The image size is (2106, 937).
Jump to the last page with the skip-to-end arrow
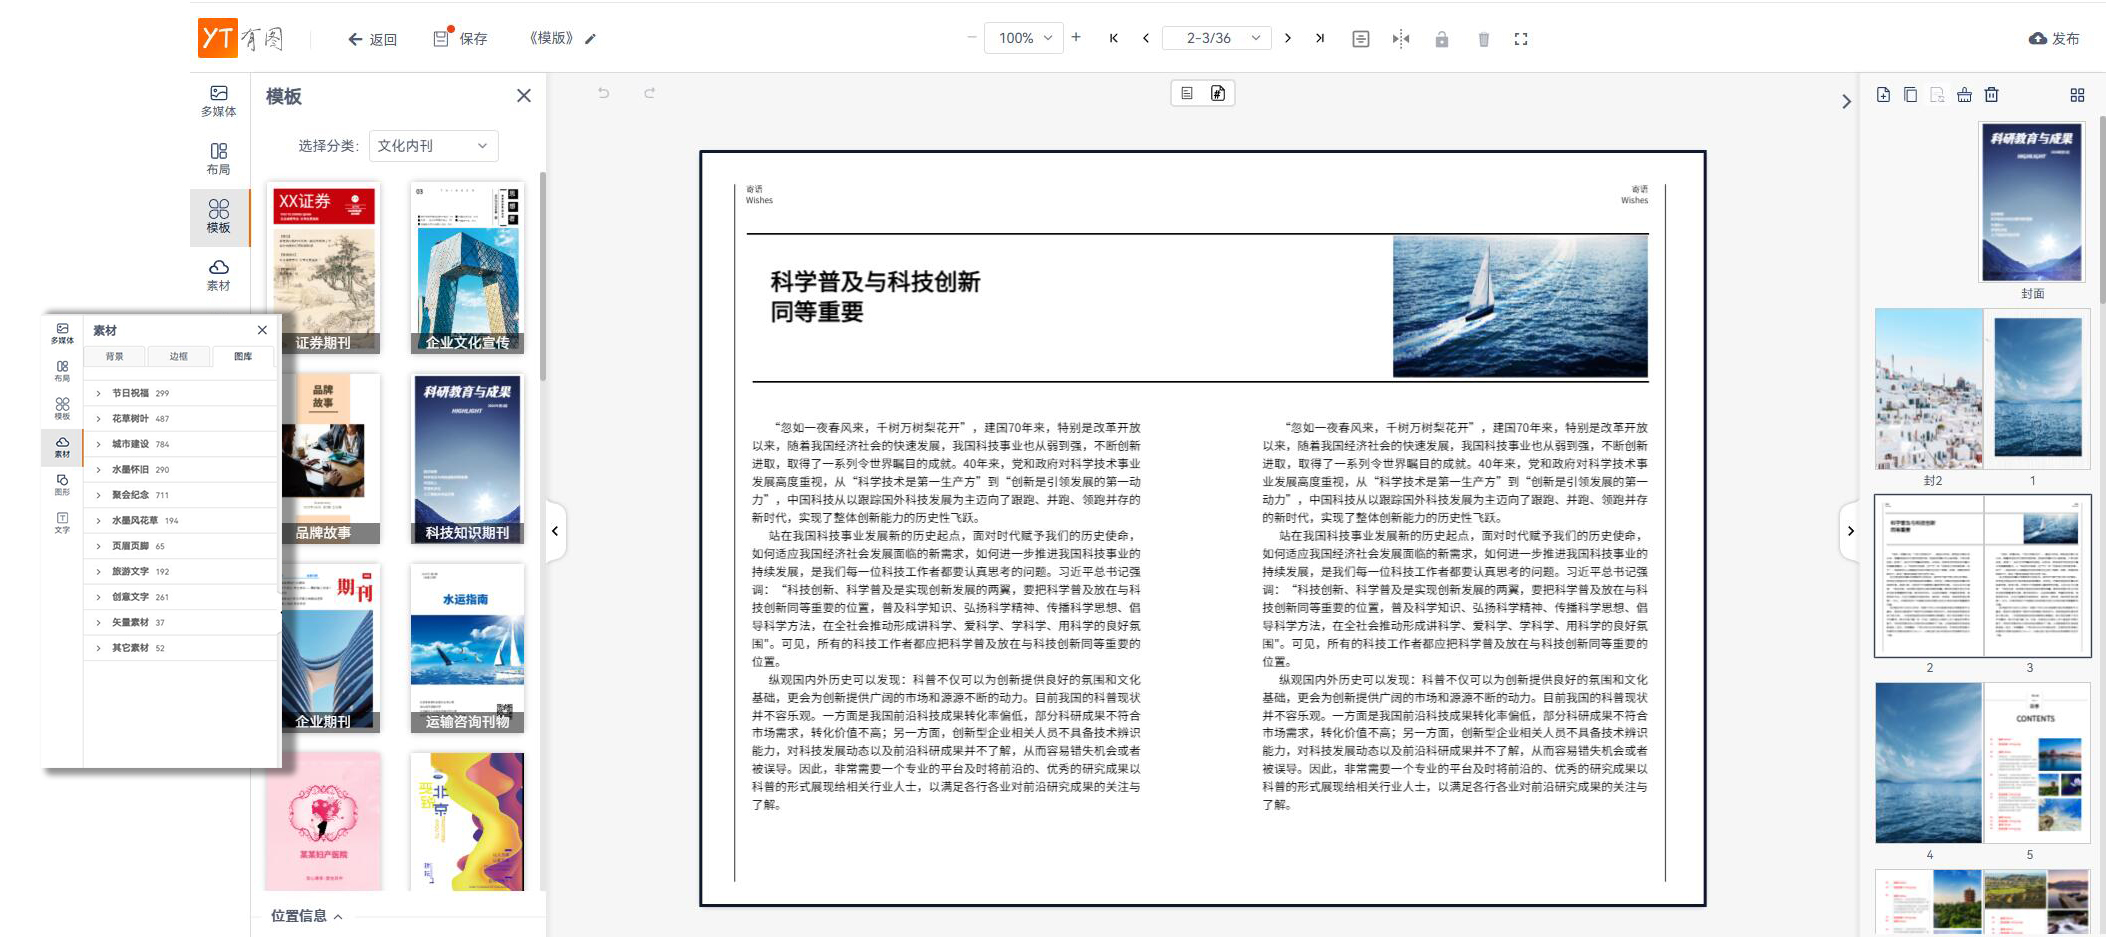tap(1320, 39)
